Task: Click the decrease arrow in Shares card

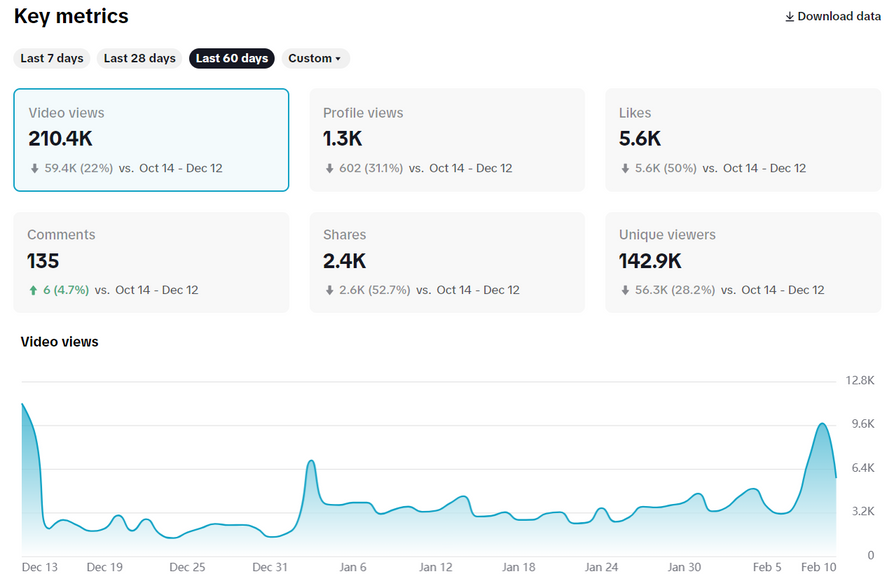Action: pos(329,290)
